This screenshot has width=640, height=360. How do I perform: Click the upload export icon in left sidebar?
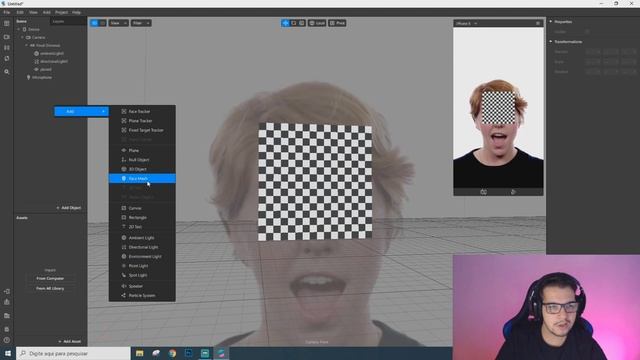[7, 302]
